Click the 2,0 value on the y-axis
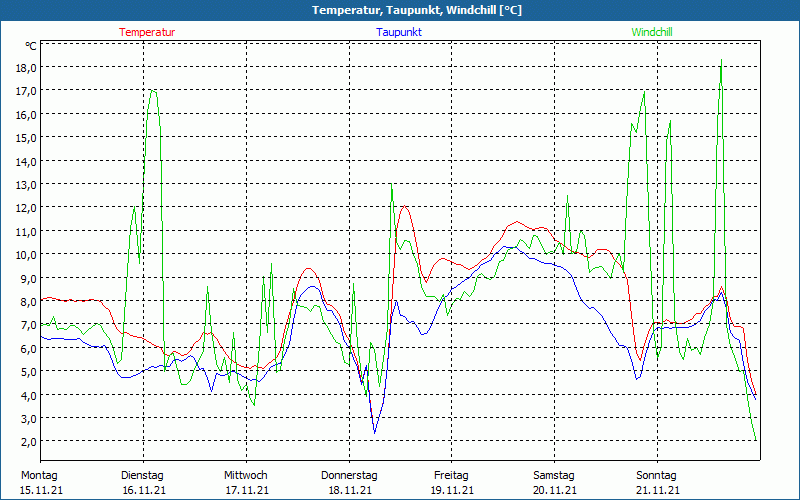The width and height of the screenshot is (800, 500). (x=27, y=441)
